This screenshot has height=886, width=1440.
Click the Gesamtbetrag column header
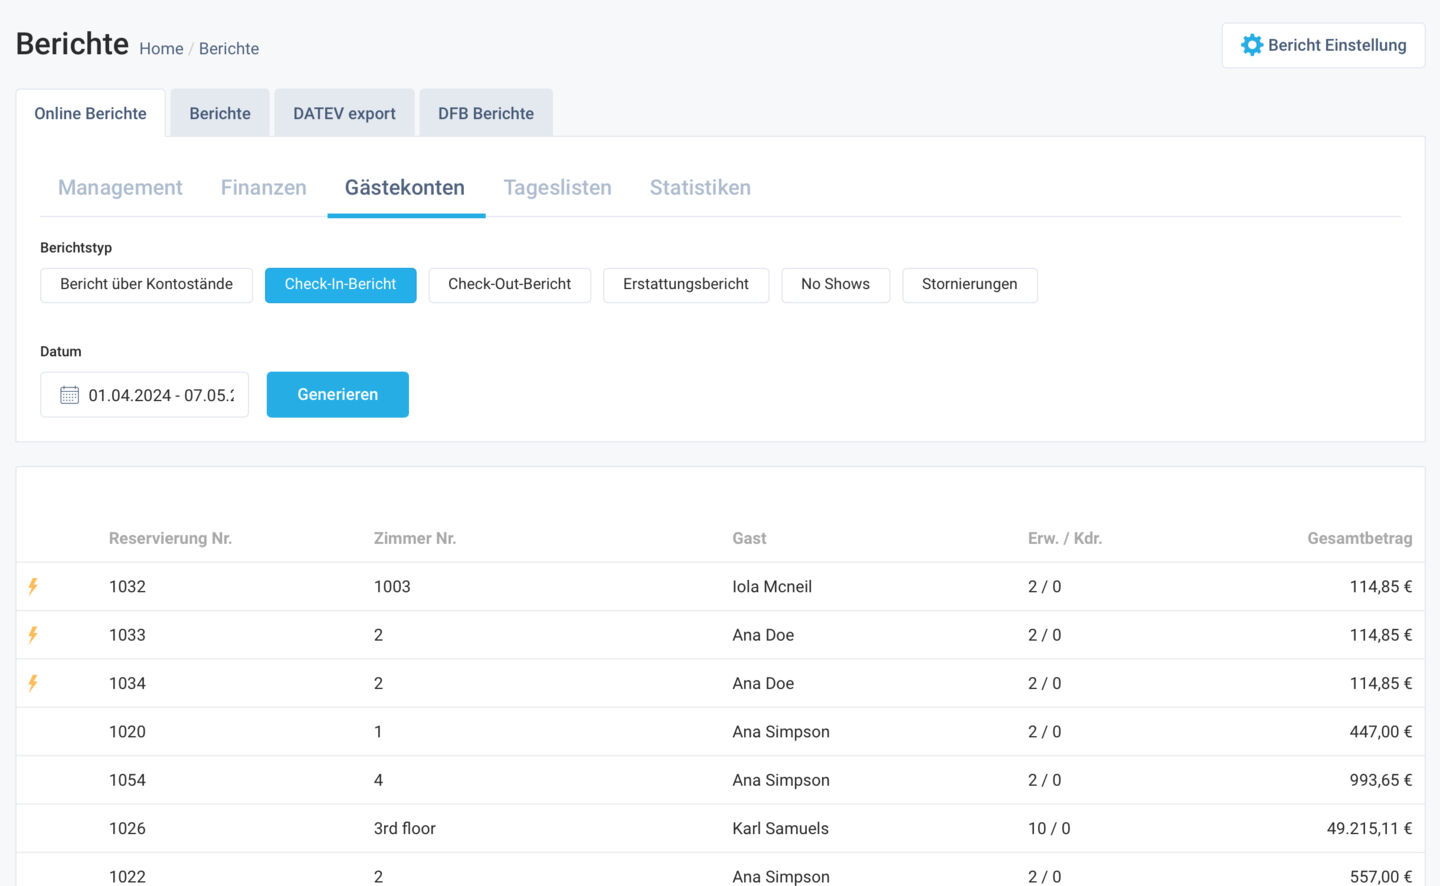point(1360,538)
